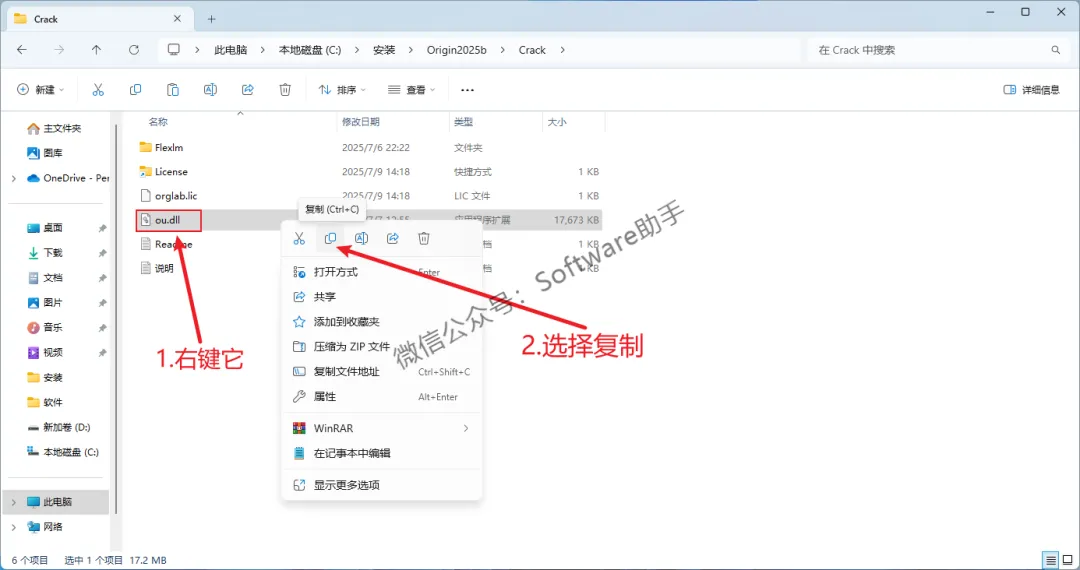The height and width of the screenshot is (570, 1080).
Task: Open 图库 in the sidebar
Action: tap(44, 153)
